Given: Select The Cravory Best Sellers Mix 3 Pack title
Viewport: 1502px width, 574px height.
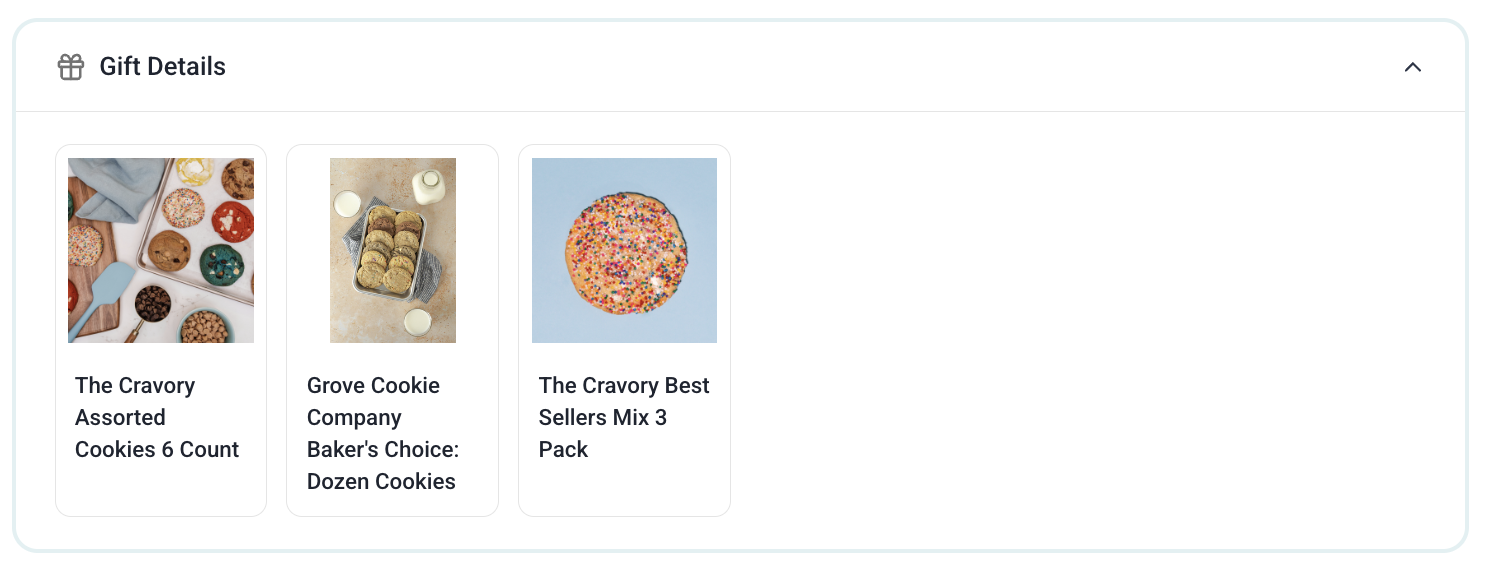Looking at the screenshot, I should pos(624,417).
